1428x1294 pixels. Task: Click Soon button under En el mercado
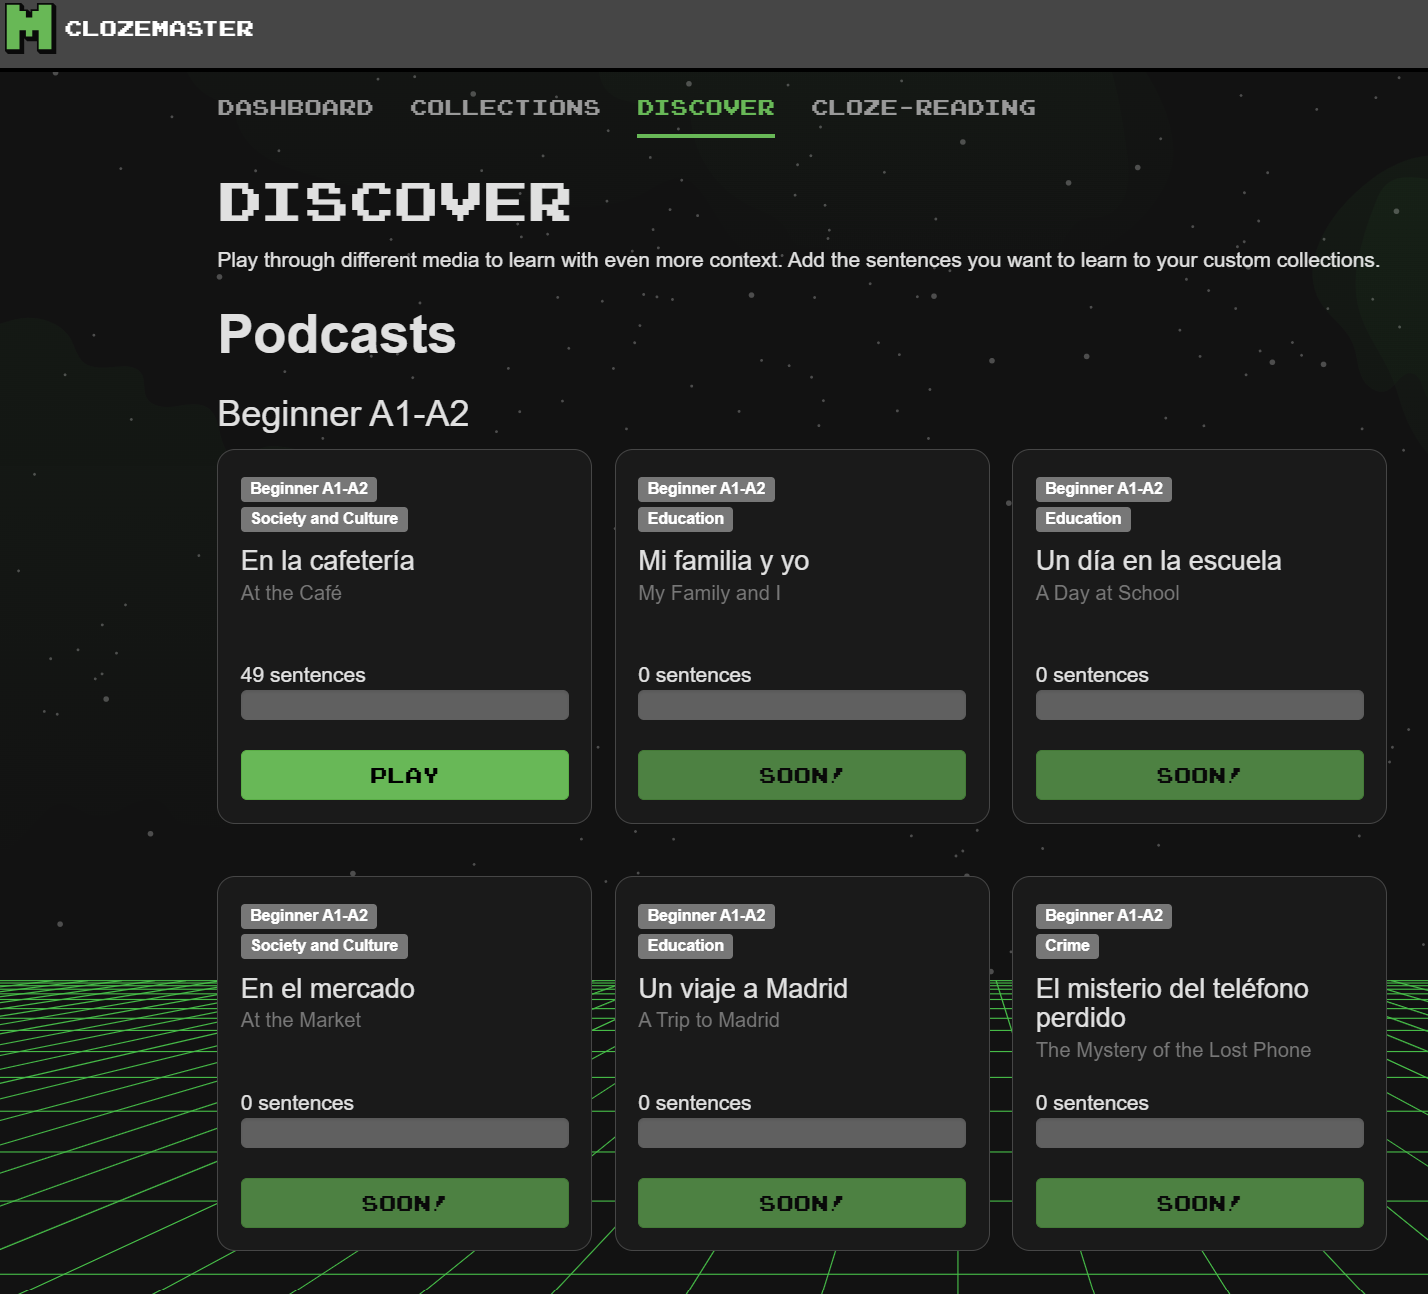tap(404, 1203)
